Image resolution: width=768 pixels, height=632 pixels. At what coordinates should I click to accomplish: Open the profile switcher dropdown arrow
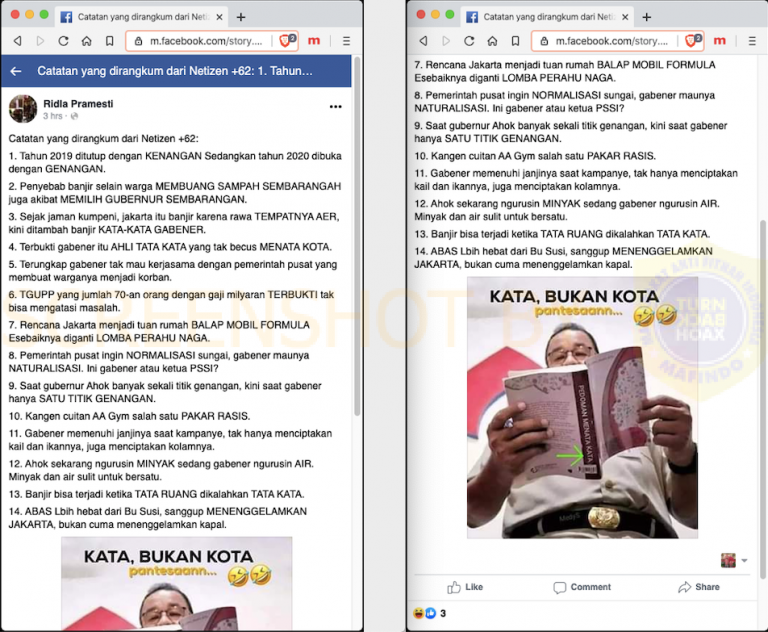[744, 560]
